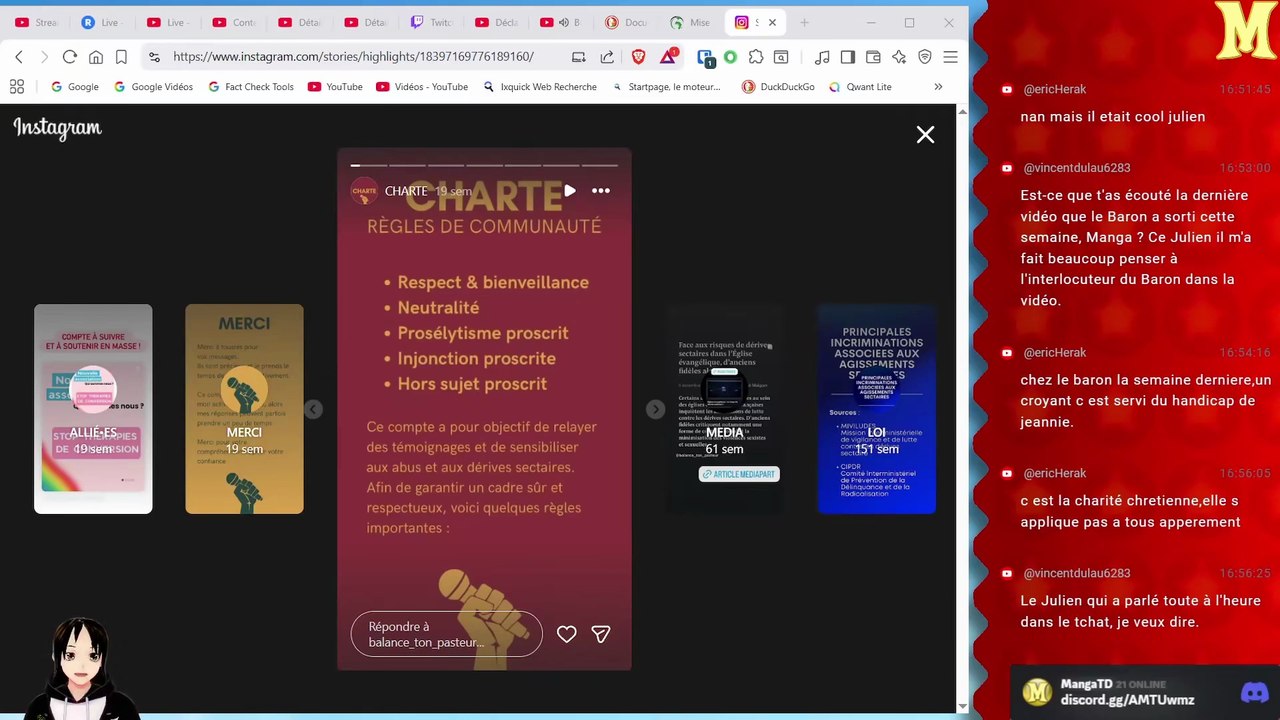Open the DuckDuckGo bookmark
Image resolution: width=1280 pixels, height=720 pixels.
click(x=778, y=87)
